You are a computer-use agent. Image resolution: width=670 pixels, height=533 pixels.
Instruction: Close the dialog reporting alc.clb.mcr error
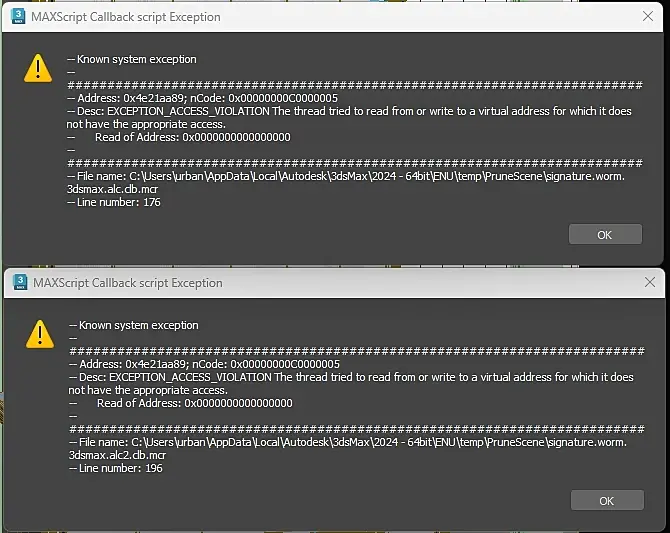648,16
